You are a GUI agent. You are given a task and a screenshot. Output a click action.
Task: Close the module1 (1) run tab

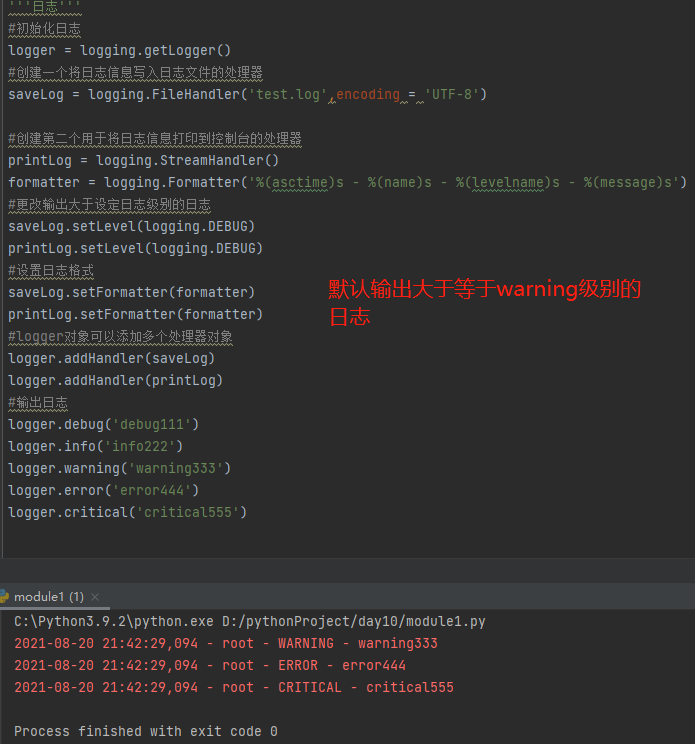pyautogui.click(x=95, y=597)
